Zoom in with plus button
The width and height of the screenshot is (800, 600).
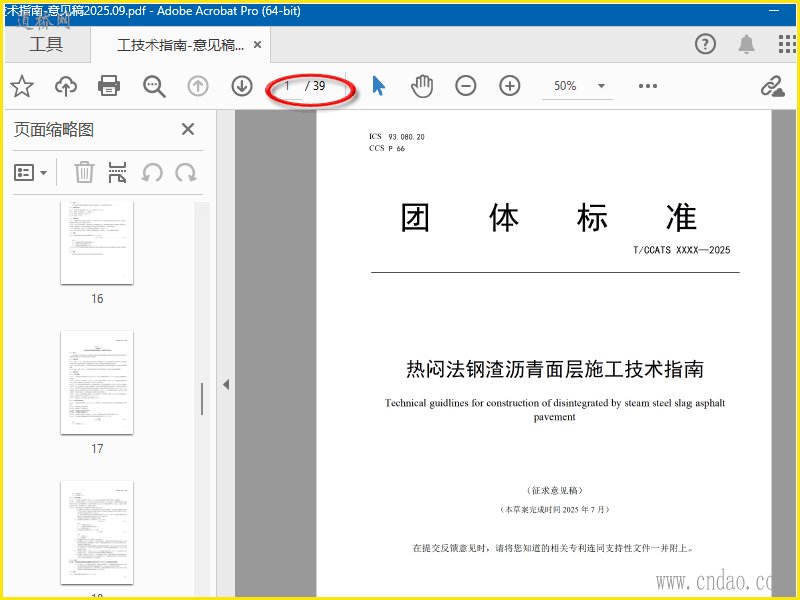coord(510,86)
